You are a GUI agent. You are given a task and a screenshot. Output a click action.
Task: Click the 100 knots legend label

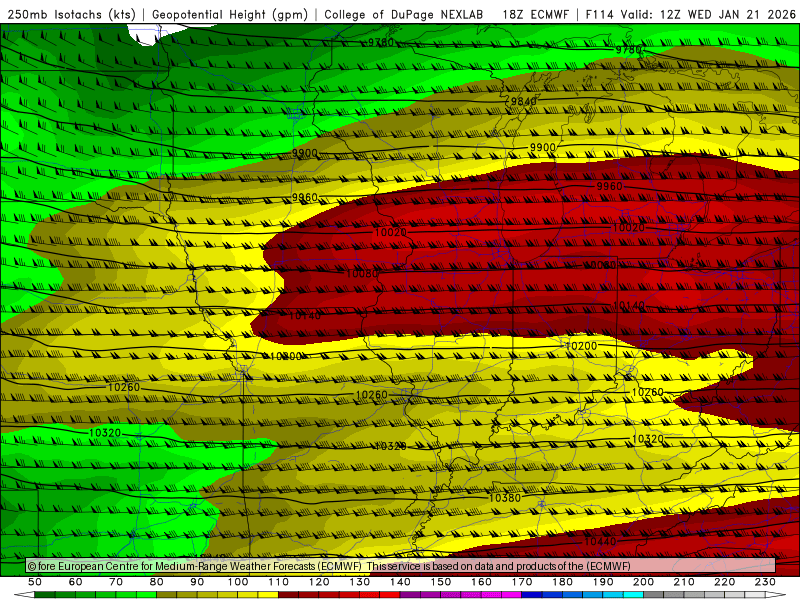pos(238,582)
